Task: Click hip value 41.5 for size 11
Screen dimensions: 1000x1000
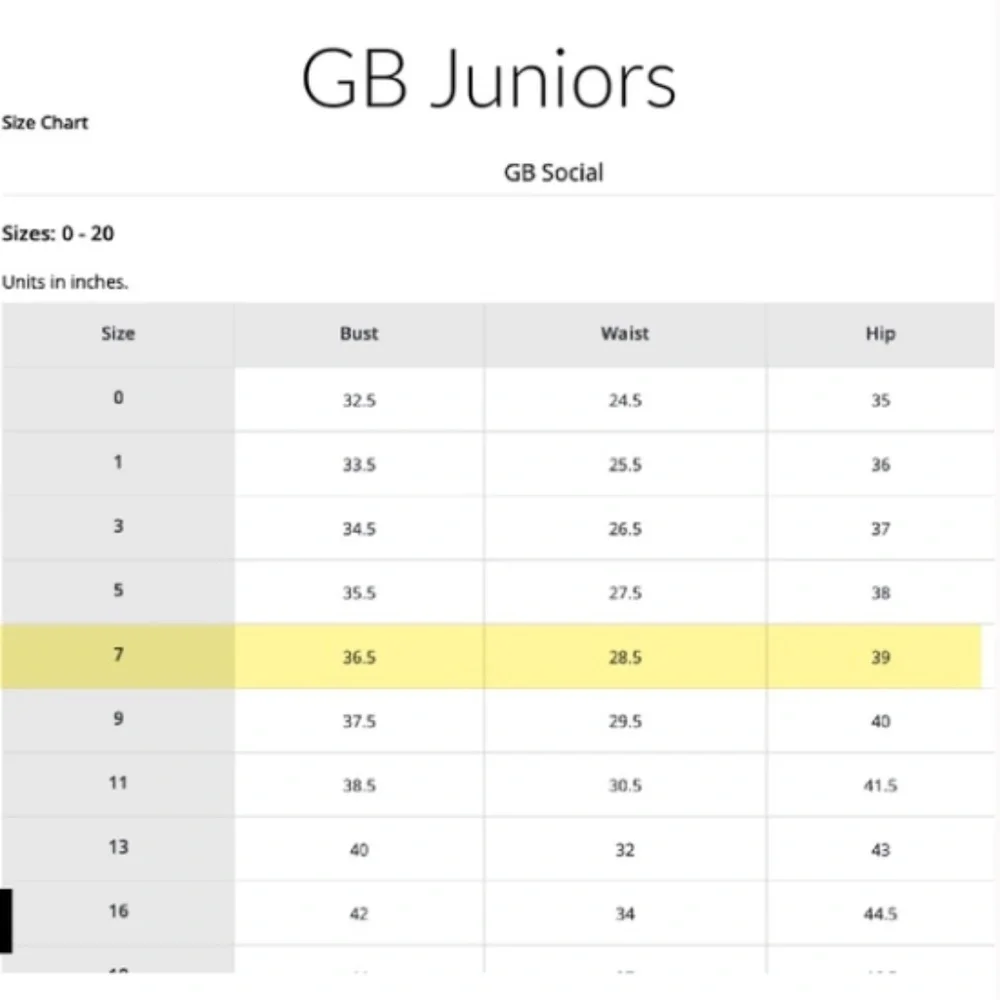Action: 881,786
